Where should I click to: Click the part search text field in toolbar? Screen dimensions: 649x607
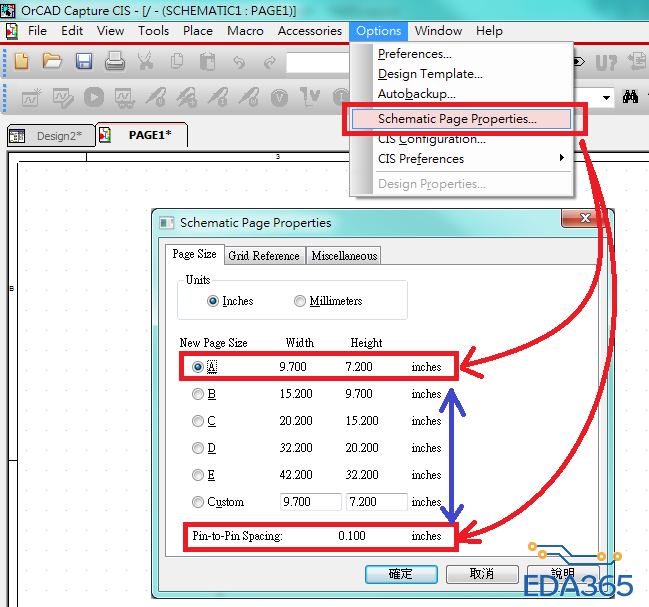coord(318,62)
